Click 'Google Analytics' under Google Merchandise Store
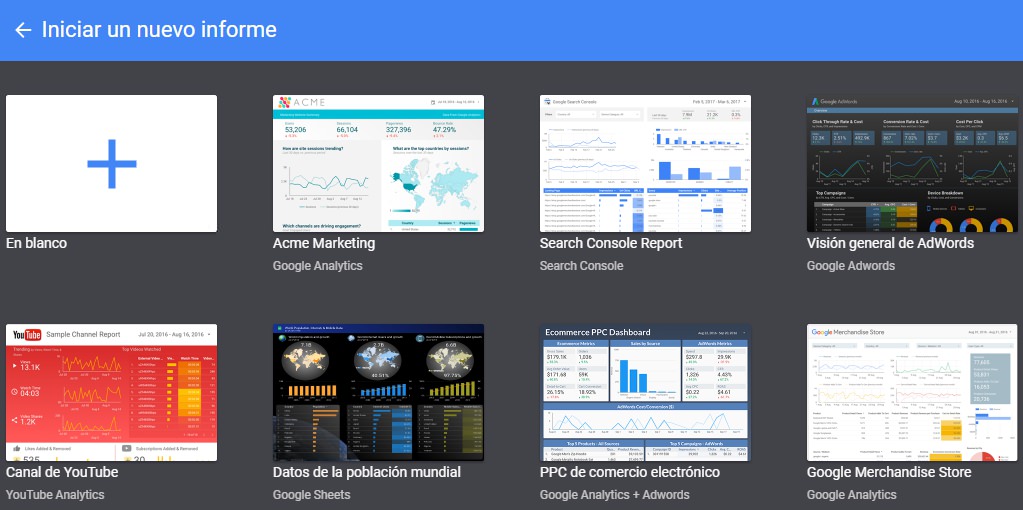 [851, 495]
